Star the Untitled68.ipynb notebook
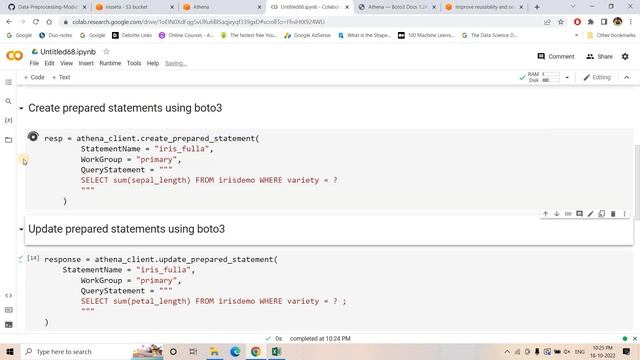The height and width of the screenshot is (360, 640). (x=107, y=51)
